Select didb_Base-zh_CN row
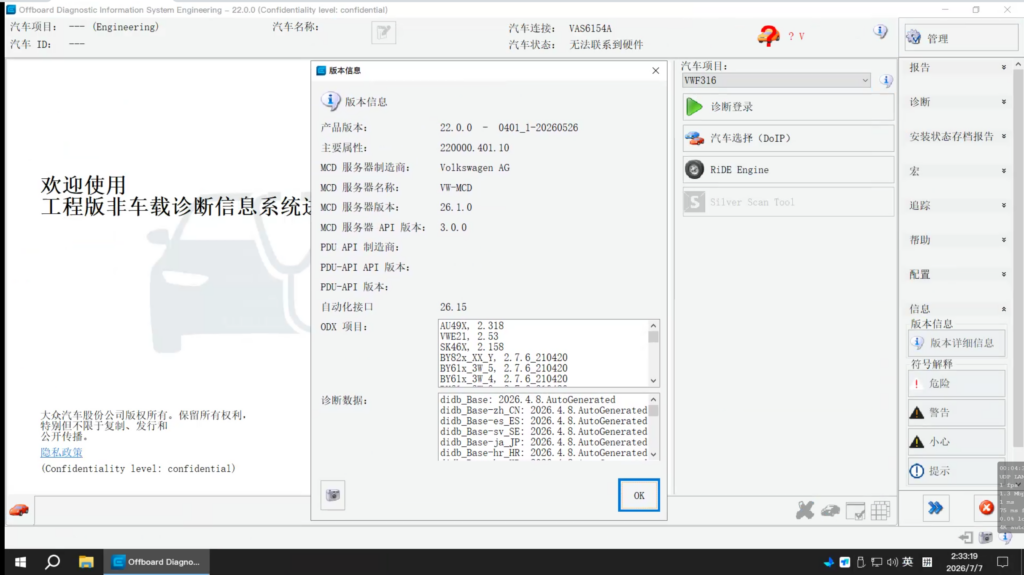This screenshot has height=575, width=1024. point(543,410)
